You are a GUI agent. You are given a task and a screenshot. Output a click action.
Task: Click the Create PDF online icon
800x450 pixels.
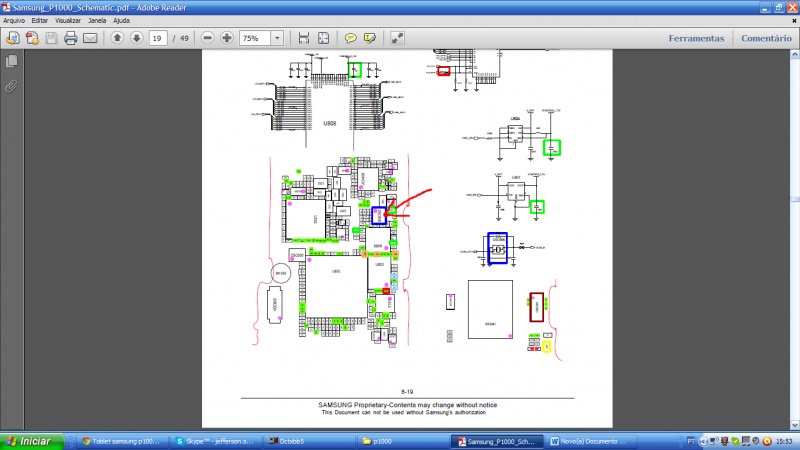[x=13, y=38]
